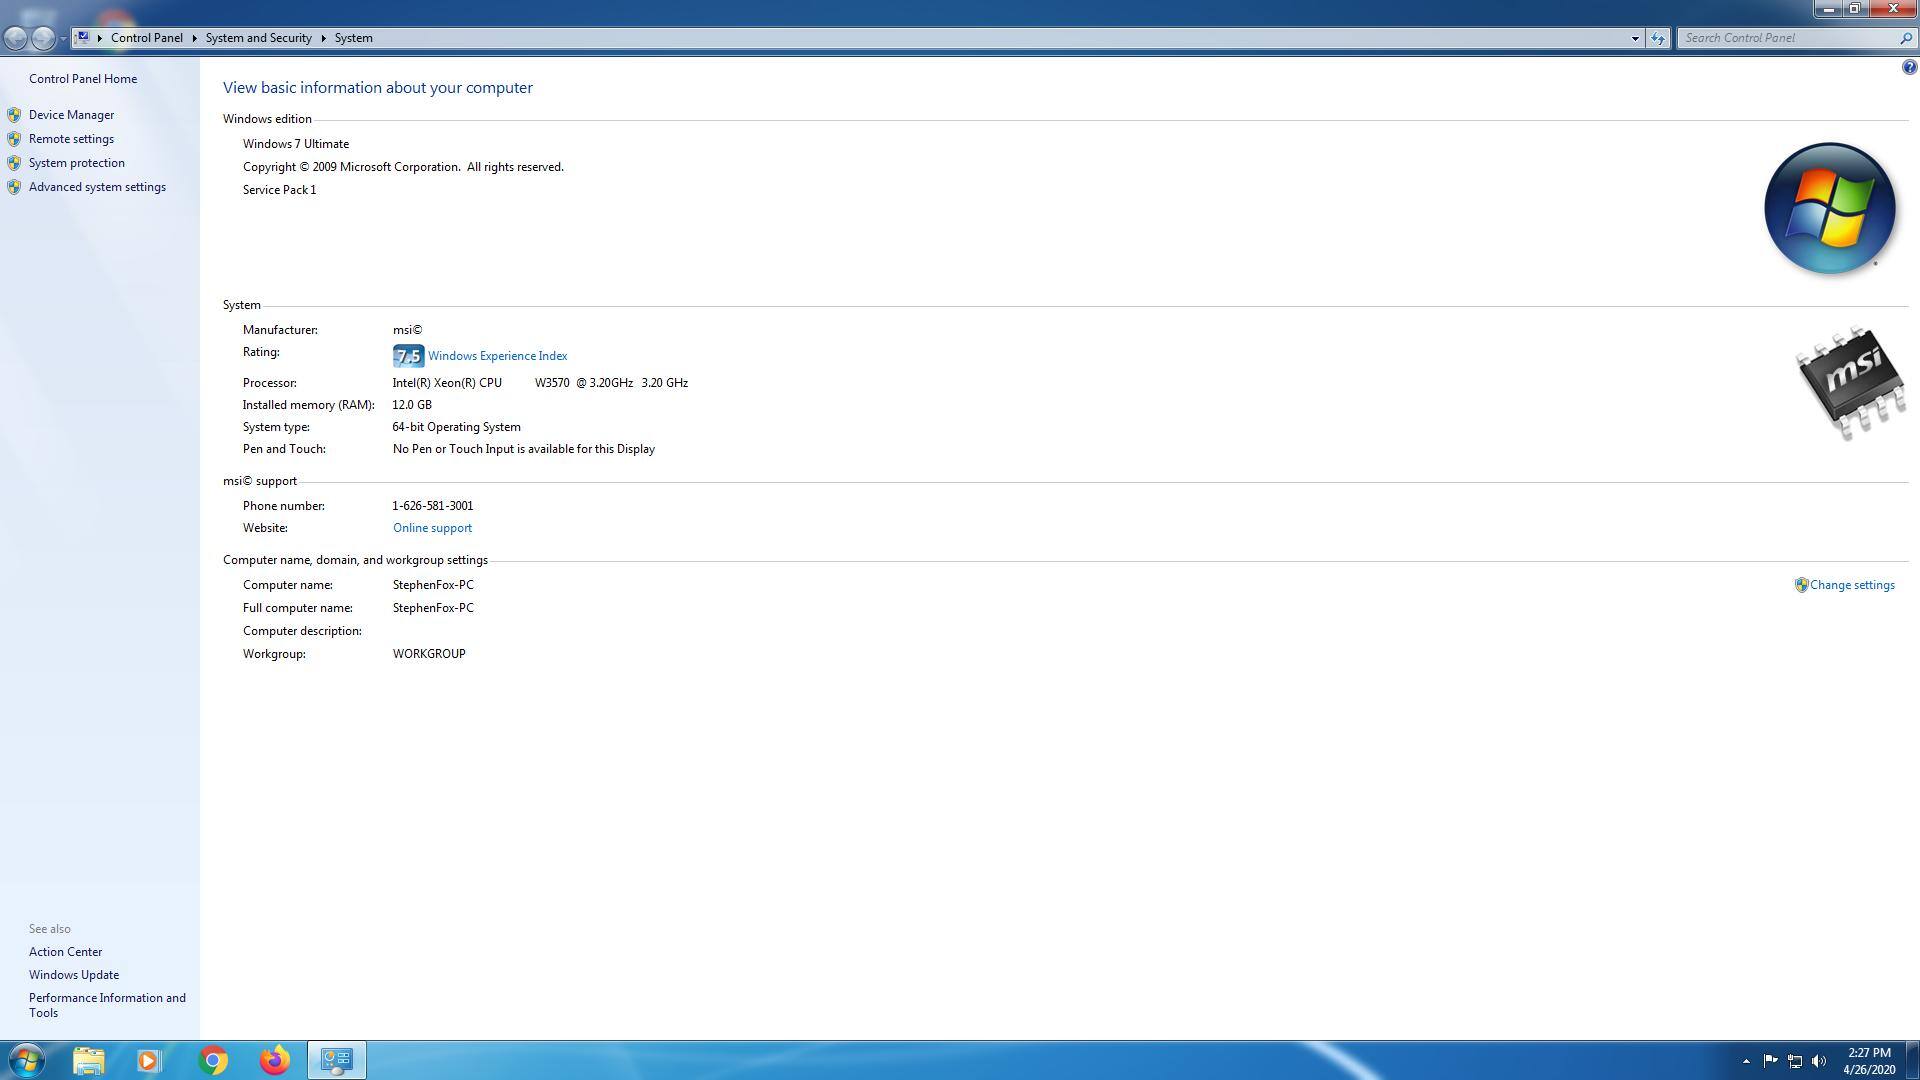This screenshot has height=1080, width=1920.
Task: Expand address bar history dropdown arrow
Action: point(1635,38)
